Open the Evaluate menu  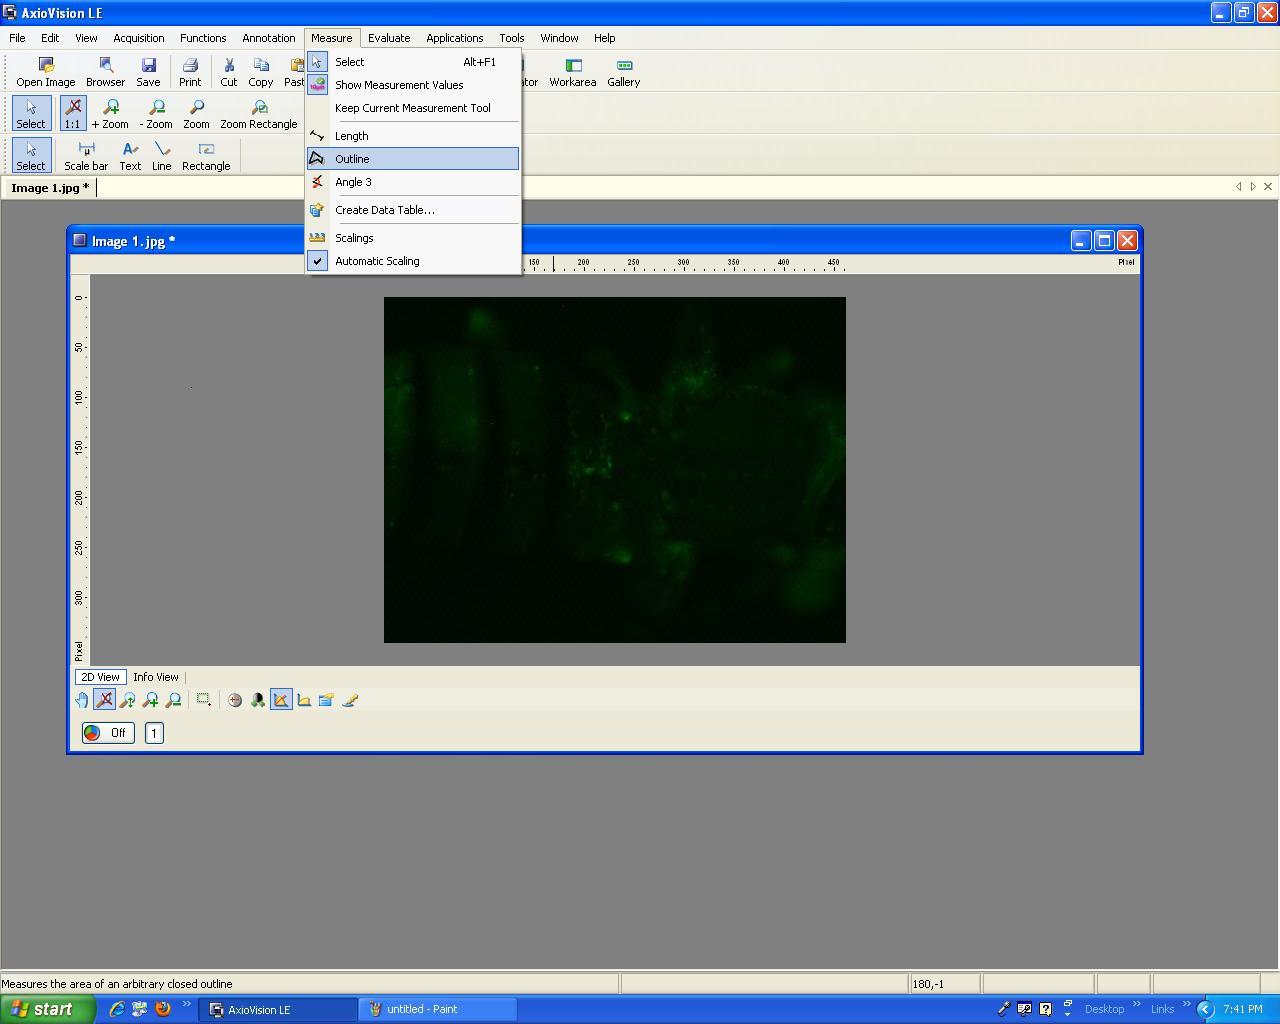click(388, 38)
